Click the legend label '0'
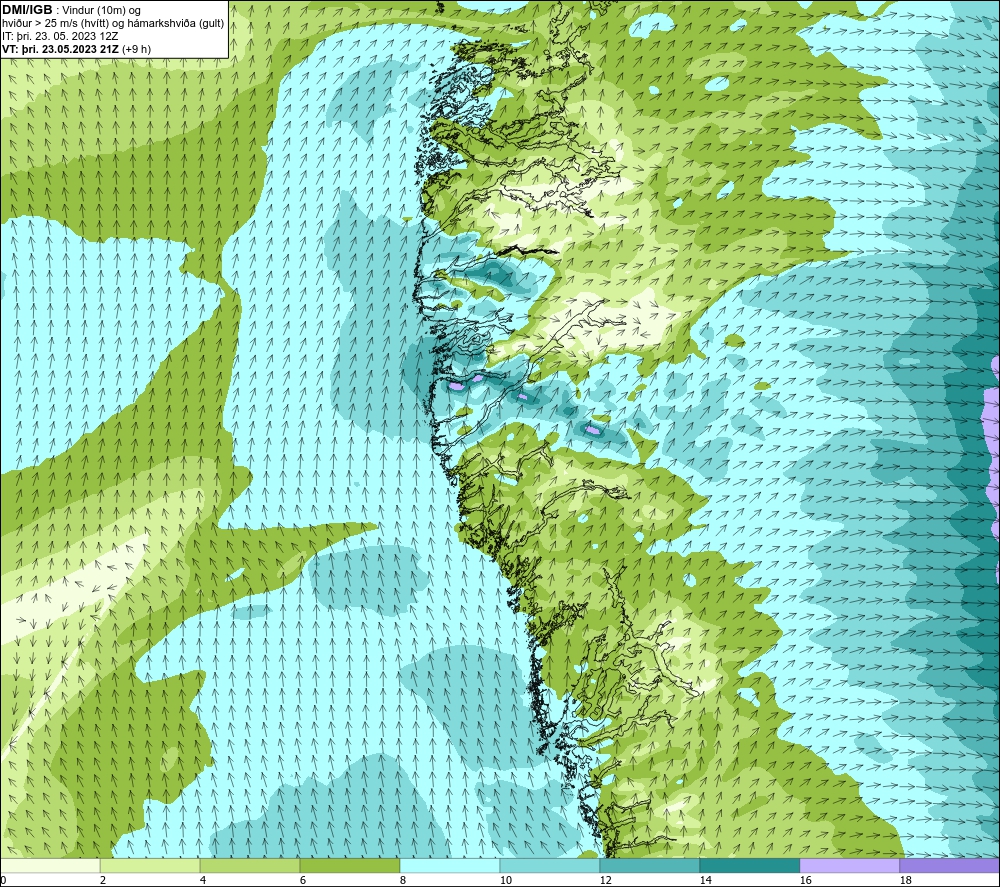The image size is (1000, 887). coord(3,880)
